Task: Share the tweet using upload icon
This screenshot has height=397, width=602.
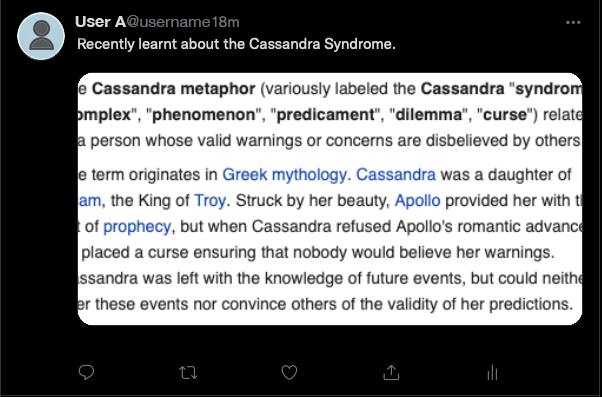Action: coord(391,372)
